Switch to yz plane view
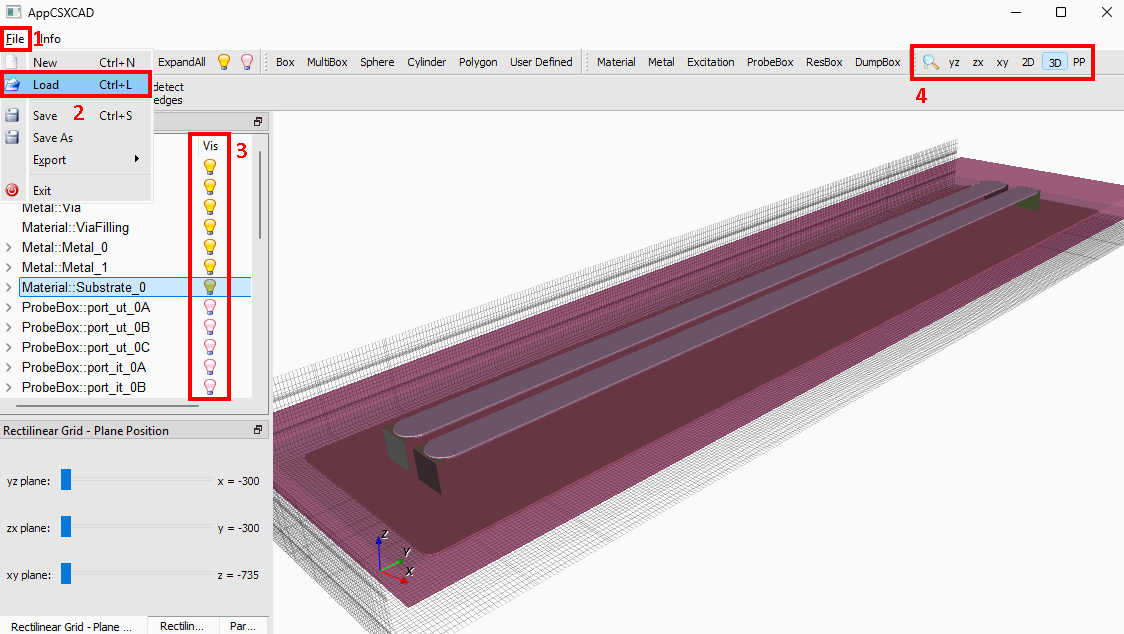The width and height of the screenshot is (1124, 634). pyautogui.click(x=954, y=62)
